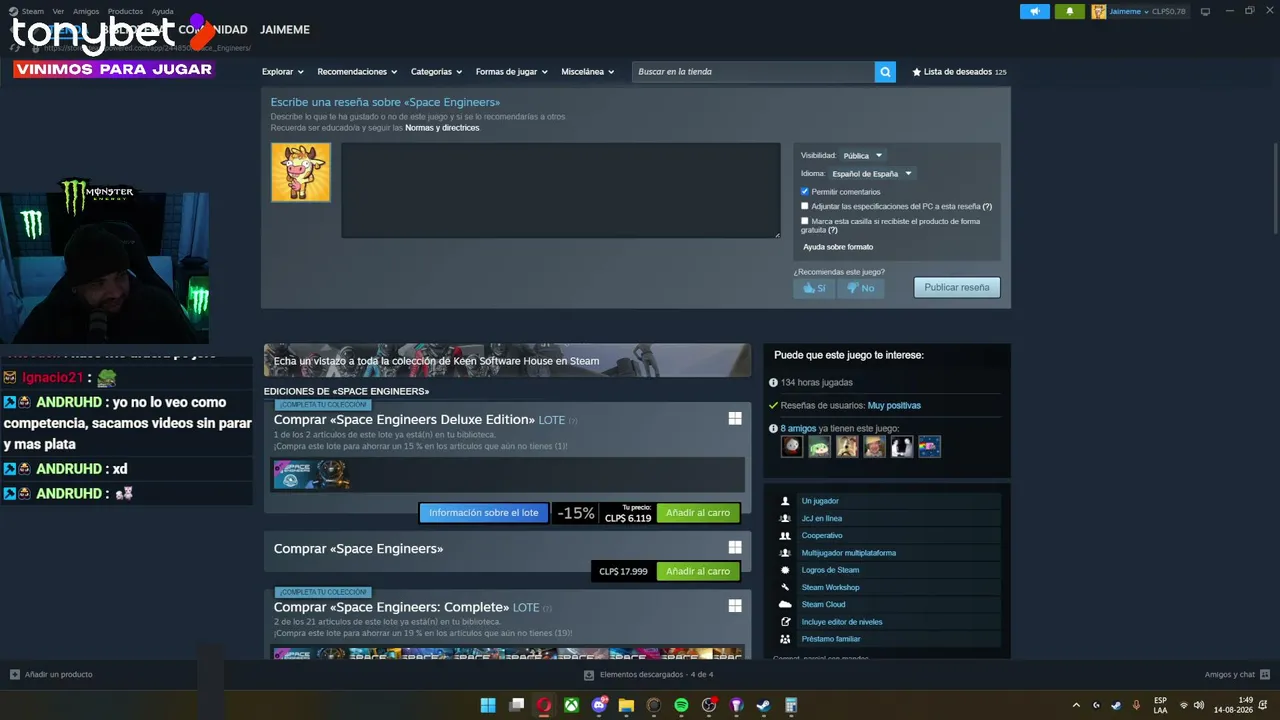Open File Explorer from the taskbar
This screenshot has height=720, width=1280.
coord(626,705)
